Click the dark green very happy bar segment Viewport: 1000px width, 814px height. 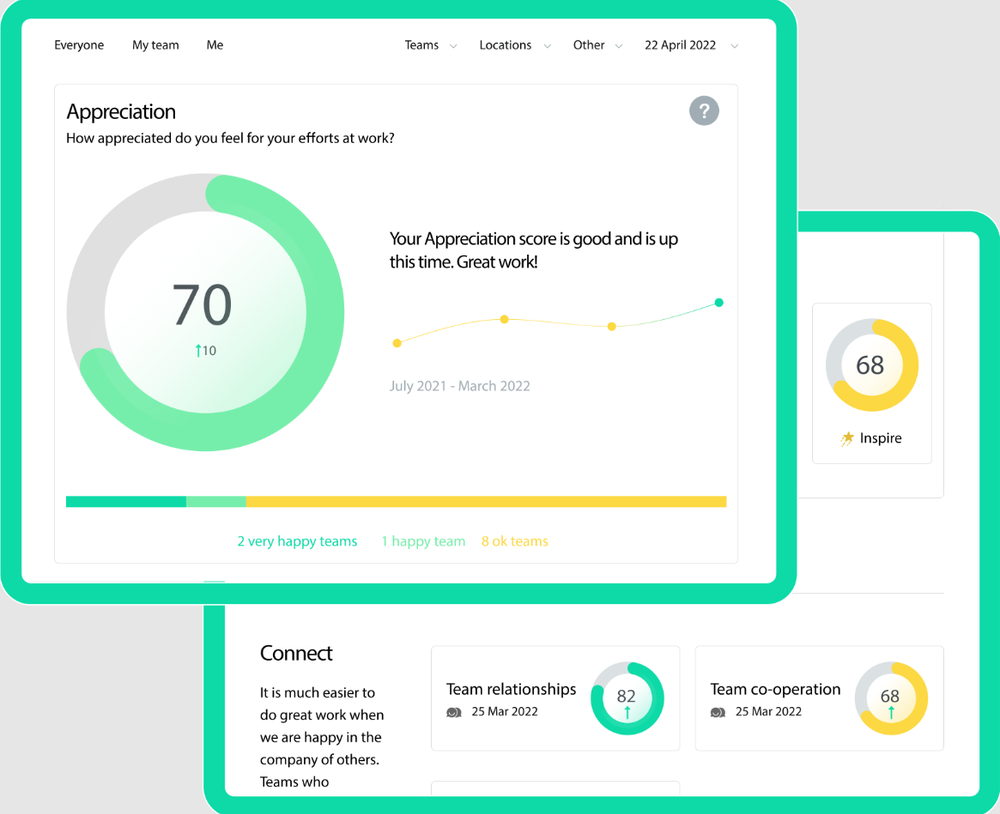(x=126, y=501)
